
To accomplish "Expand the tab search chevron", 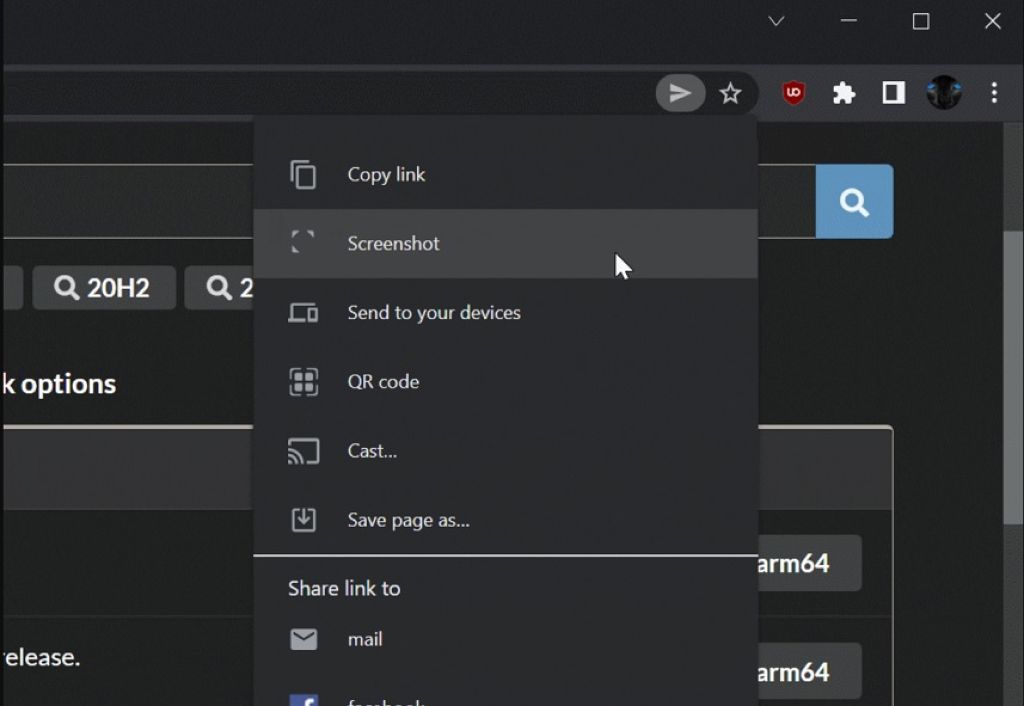I will [776, 21].
